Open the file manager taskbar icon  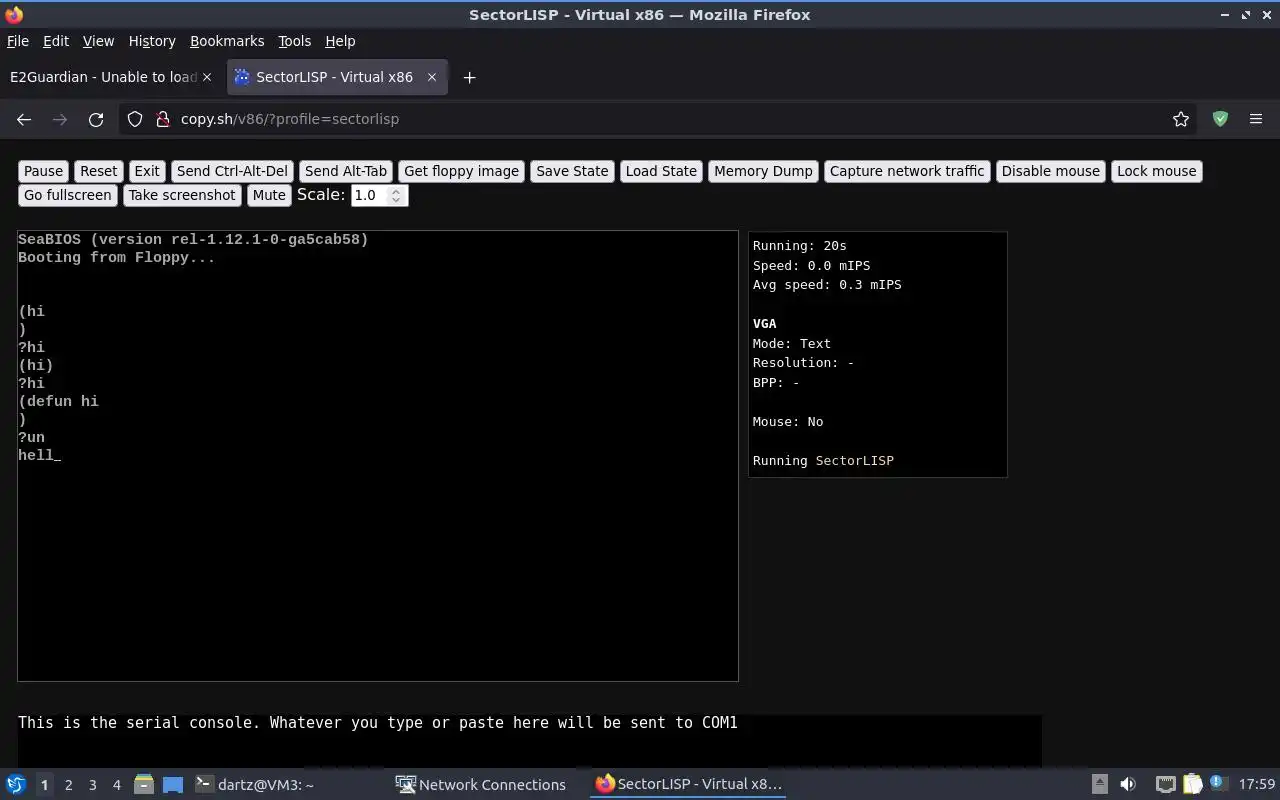click(x=143, y=784)
